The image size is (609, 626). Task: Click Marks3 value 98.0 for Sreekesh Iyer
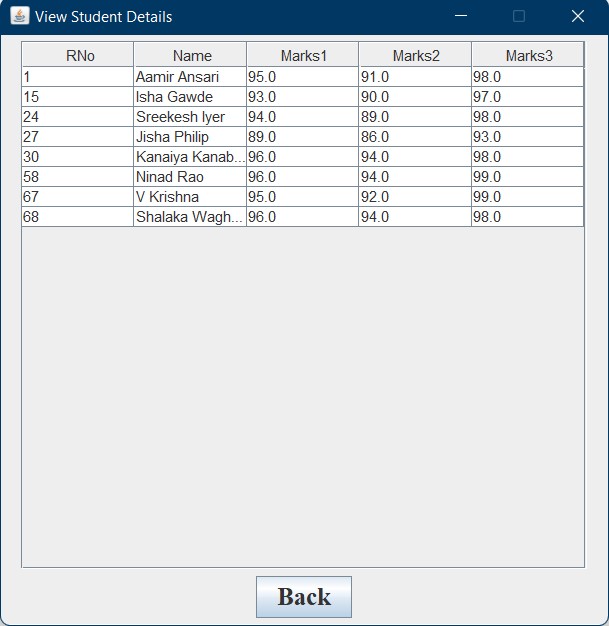(528, 117)
